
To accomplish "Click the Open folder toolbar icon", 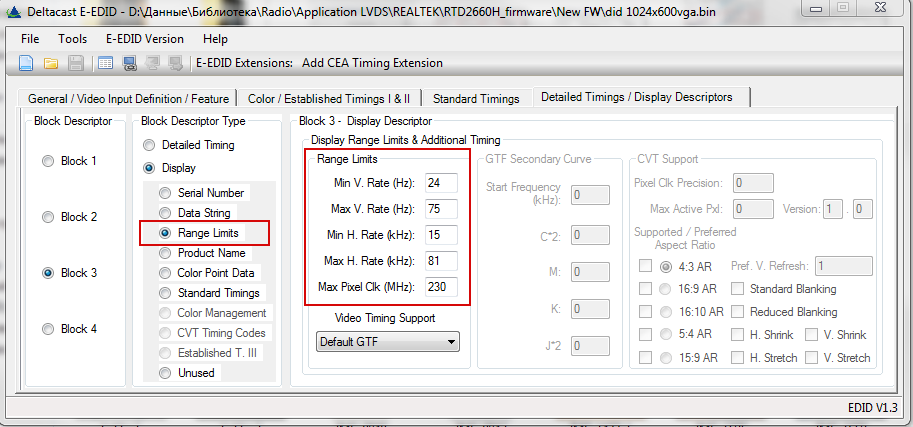I will coord(50,63).
